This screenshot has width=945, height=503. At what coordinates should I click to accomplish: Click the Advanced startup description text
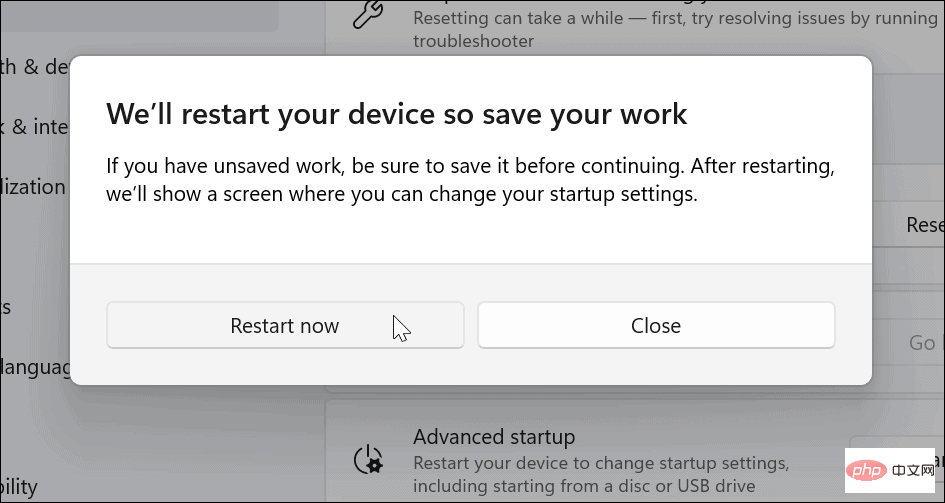pos(601,475)
